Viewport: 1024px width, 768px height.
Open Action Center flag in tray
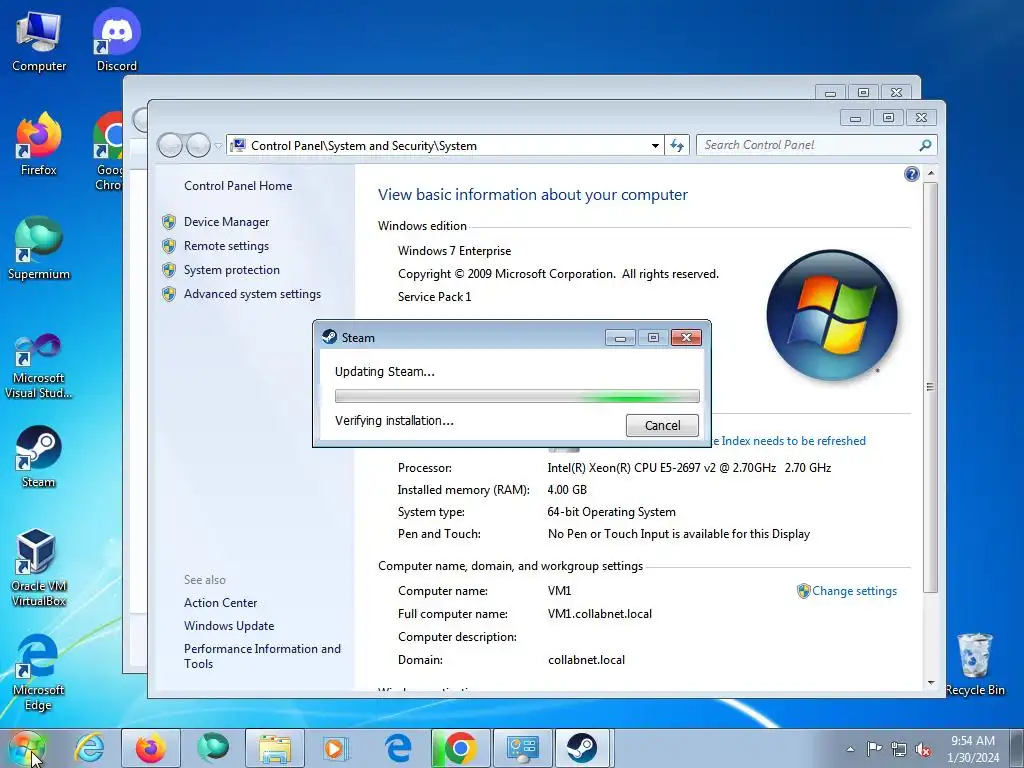coord(874,748)
